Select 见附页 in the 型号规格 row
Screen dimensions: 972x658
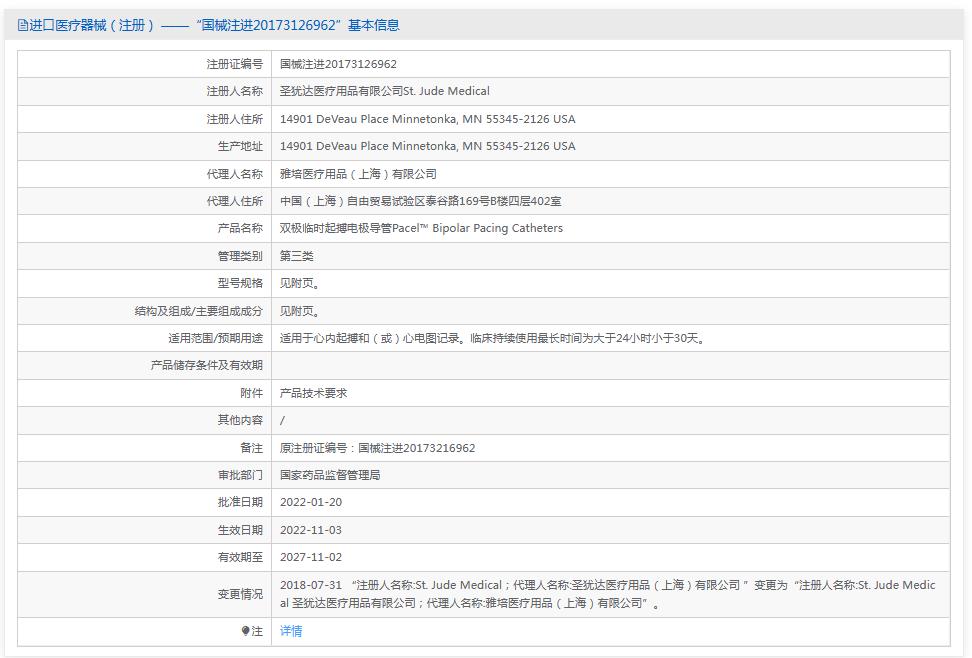click(x=299, y=283)
